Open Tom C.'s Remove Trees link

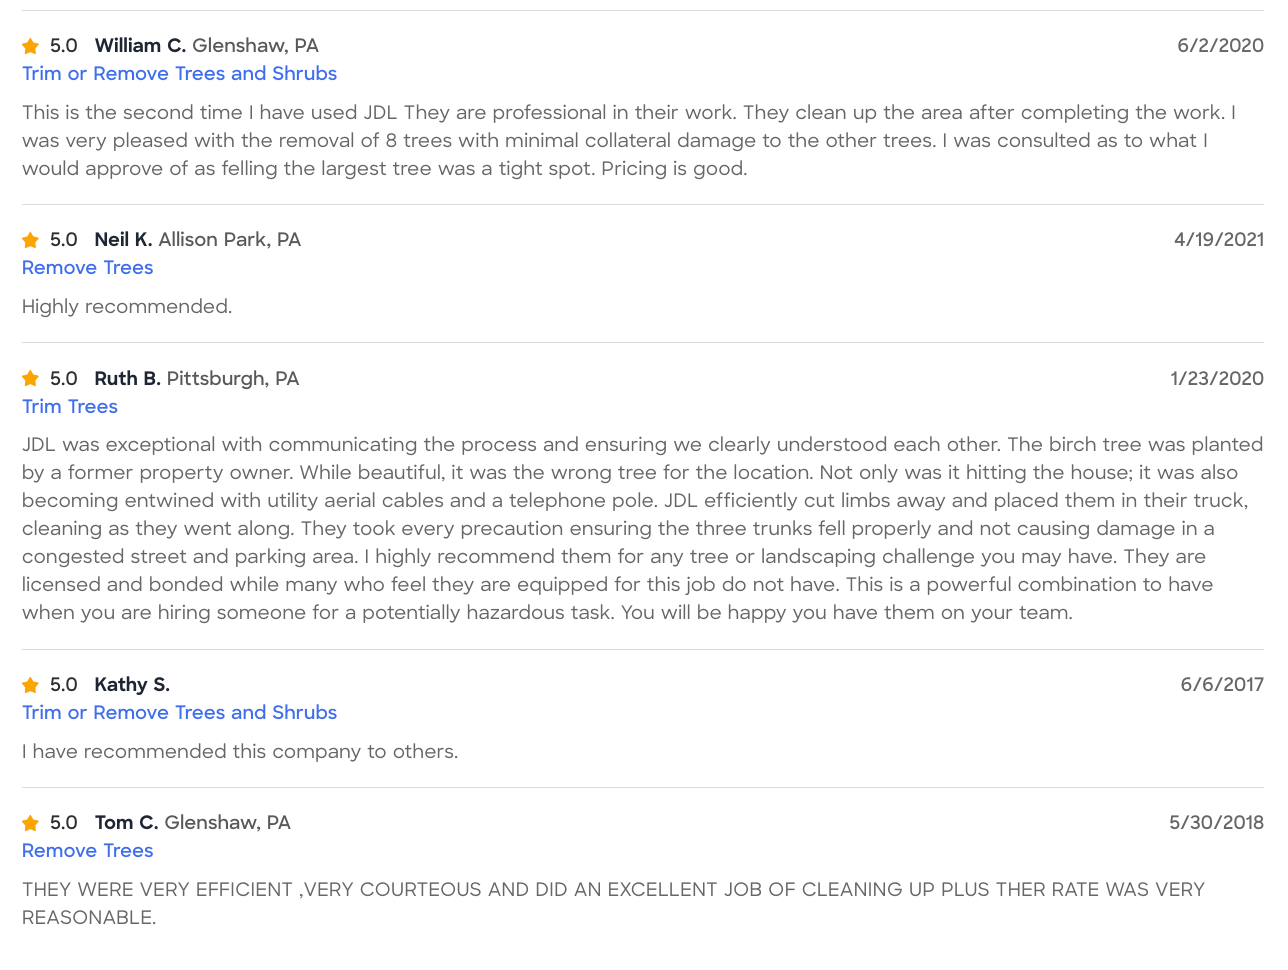click(x=87, y=851)
